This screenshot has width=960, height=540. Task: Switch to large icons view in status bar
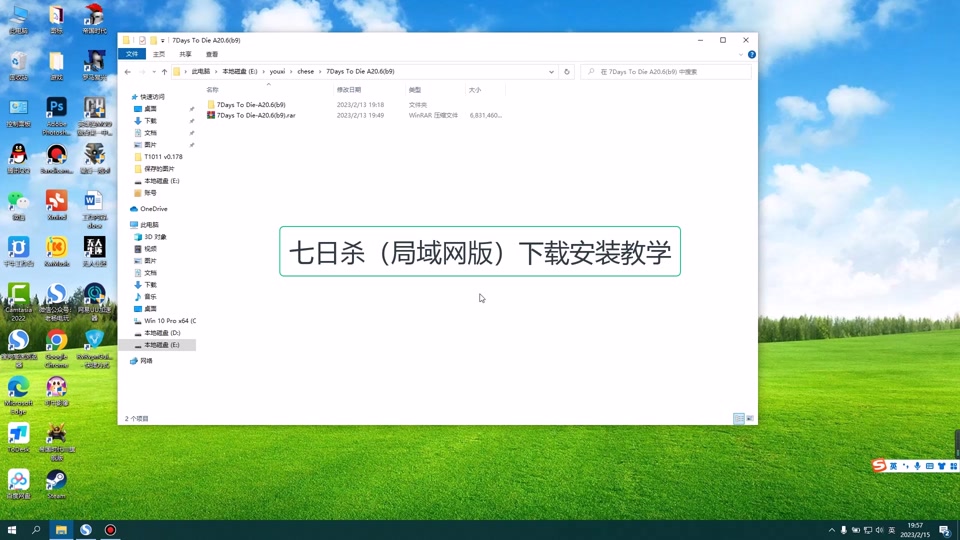point(750,419)
